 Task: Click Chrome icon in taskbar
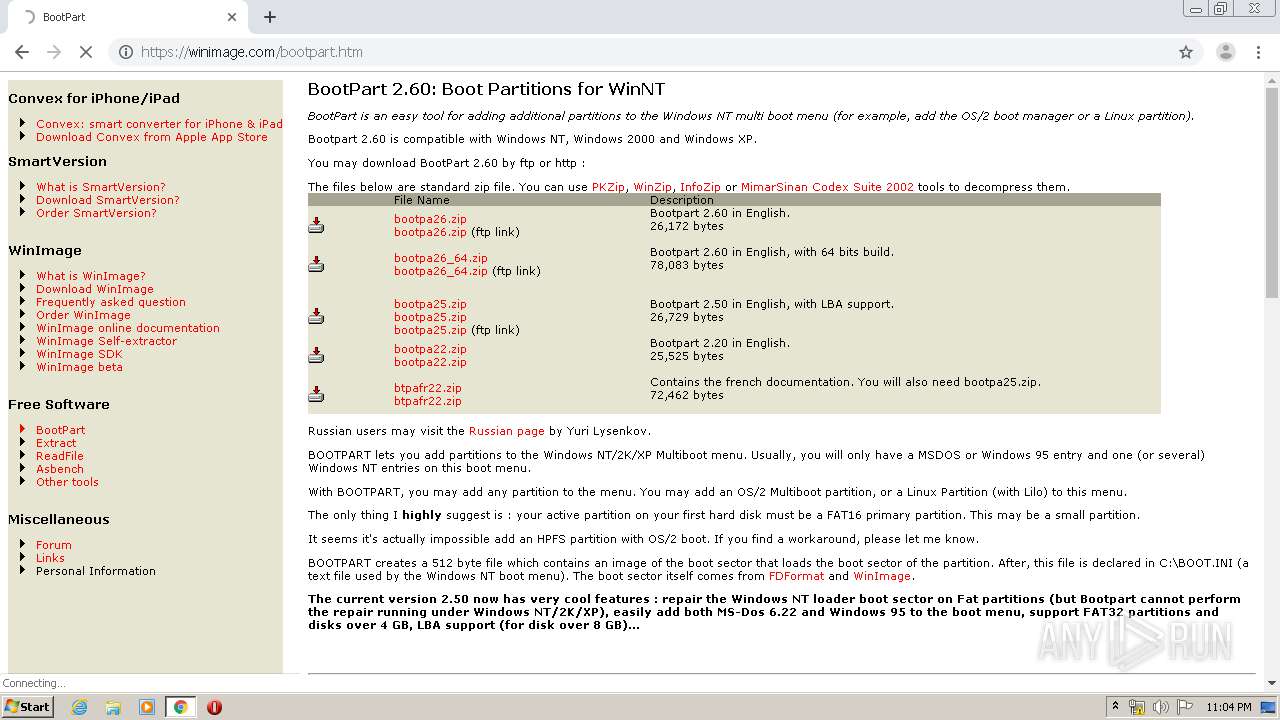pos(180,707)
